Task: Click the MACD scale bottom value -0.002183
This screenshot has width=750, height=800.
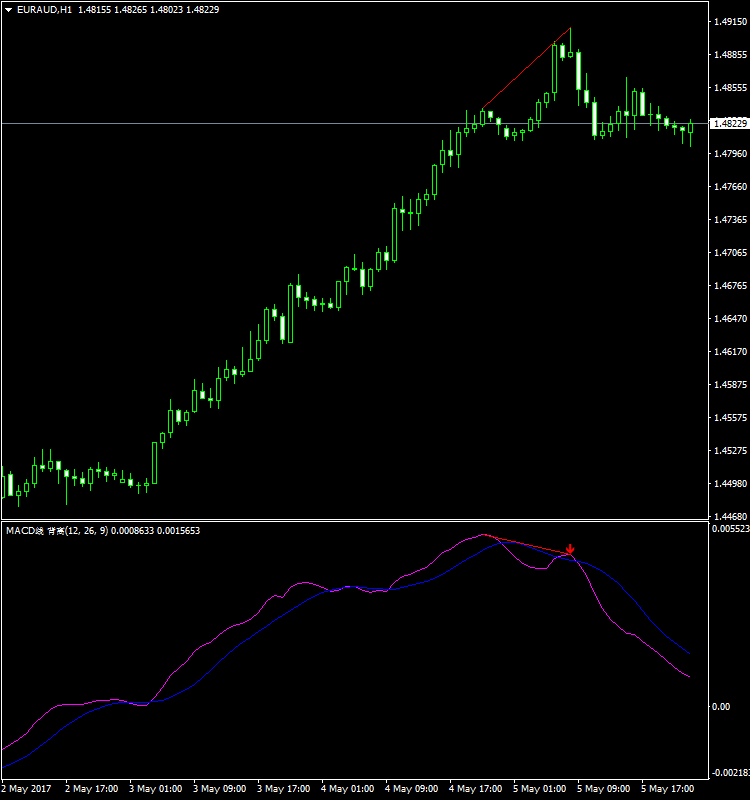Action: point(730,773)
